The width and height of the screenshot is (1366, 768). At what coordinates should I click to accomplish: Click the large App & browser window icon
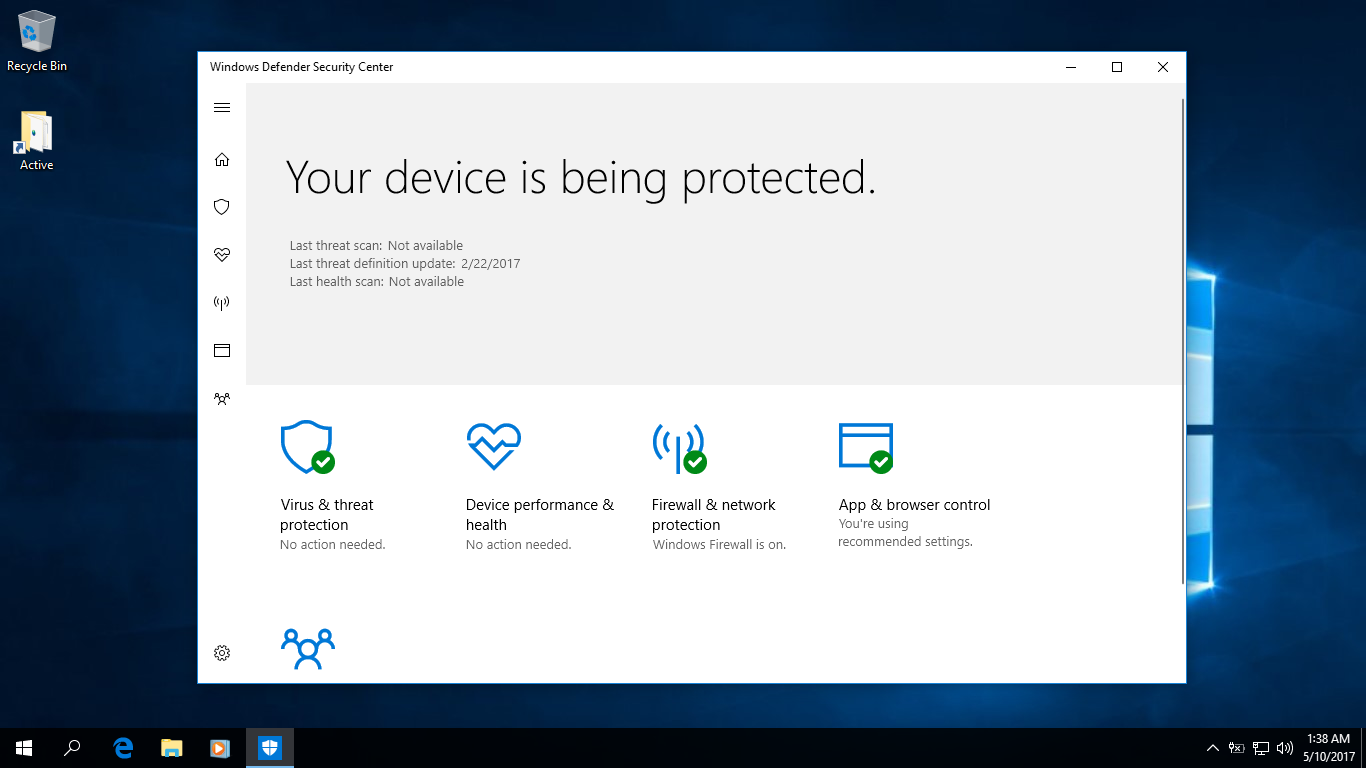pos(866,447)
